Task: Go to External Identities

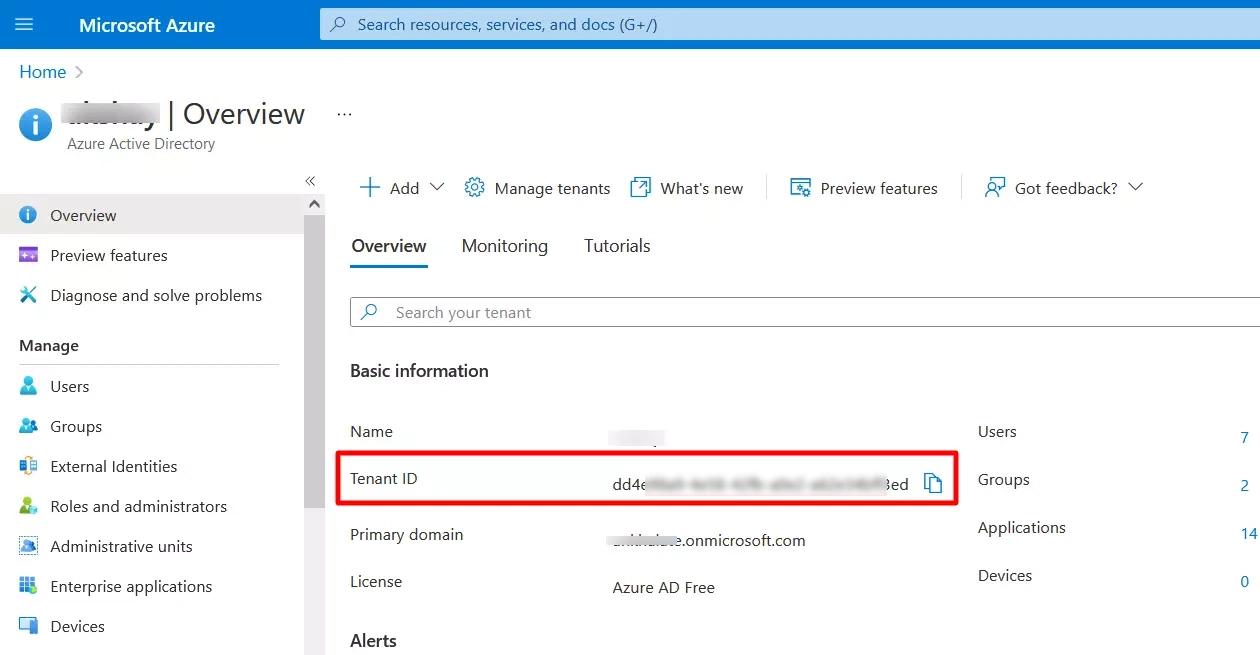Action: 113,466
